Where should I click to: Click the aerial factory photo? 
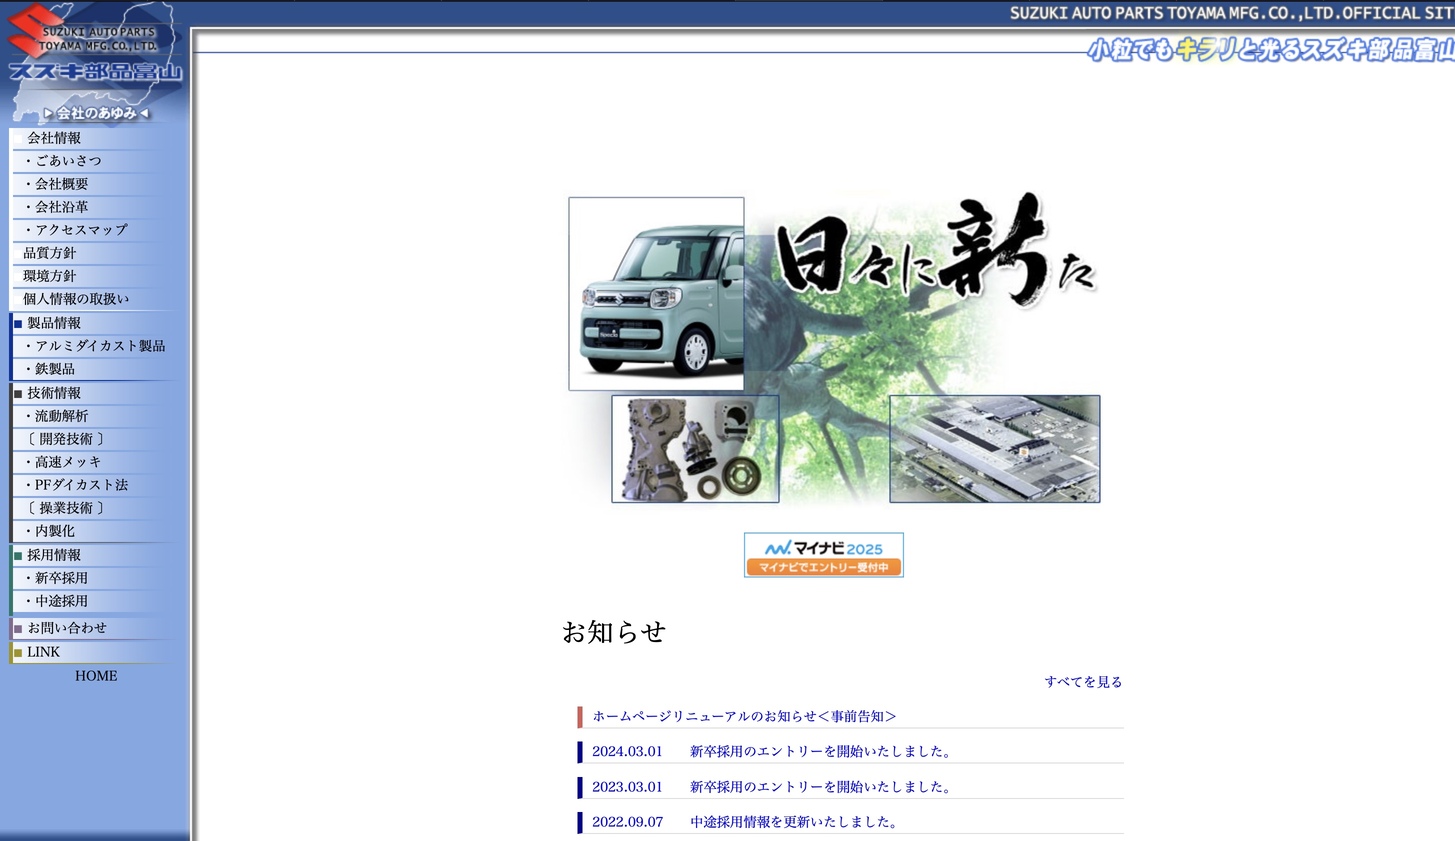point(994,449)
